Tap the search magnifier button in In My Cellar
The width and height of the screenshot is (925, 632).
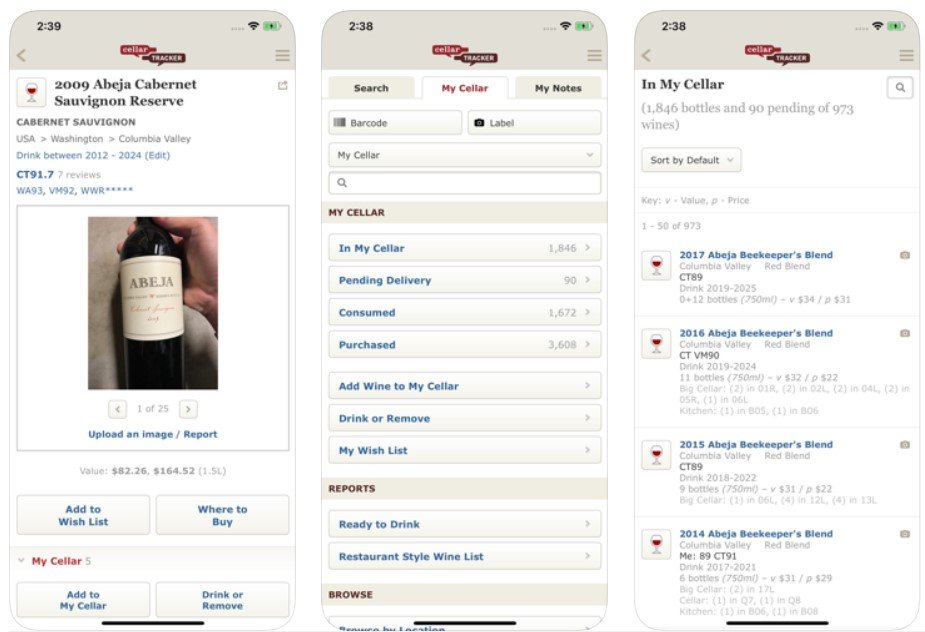[900, 87]
